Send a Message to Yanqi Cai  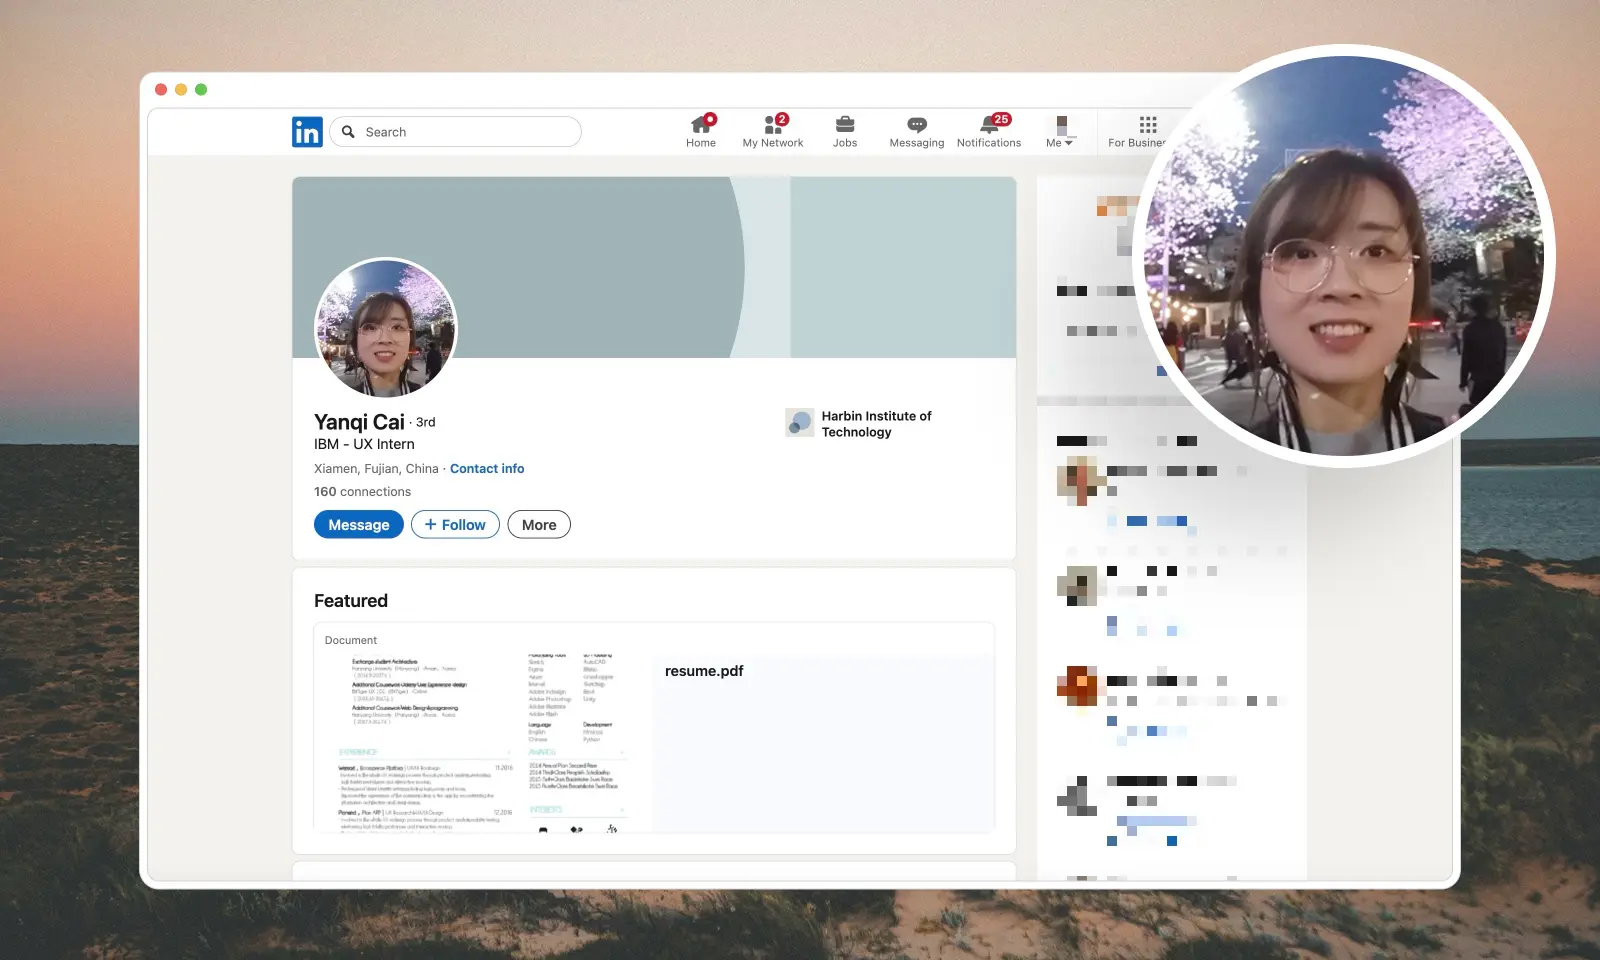(x=358, y=524)
